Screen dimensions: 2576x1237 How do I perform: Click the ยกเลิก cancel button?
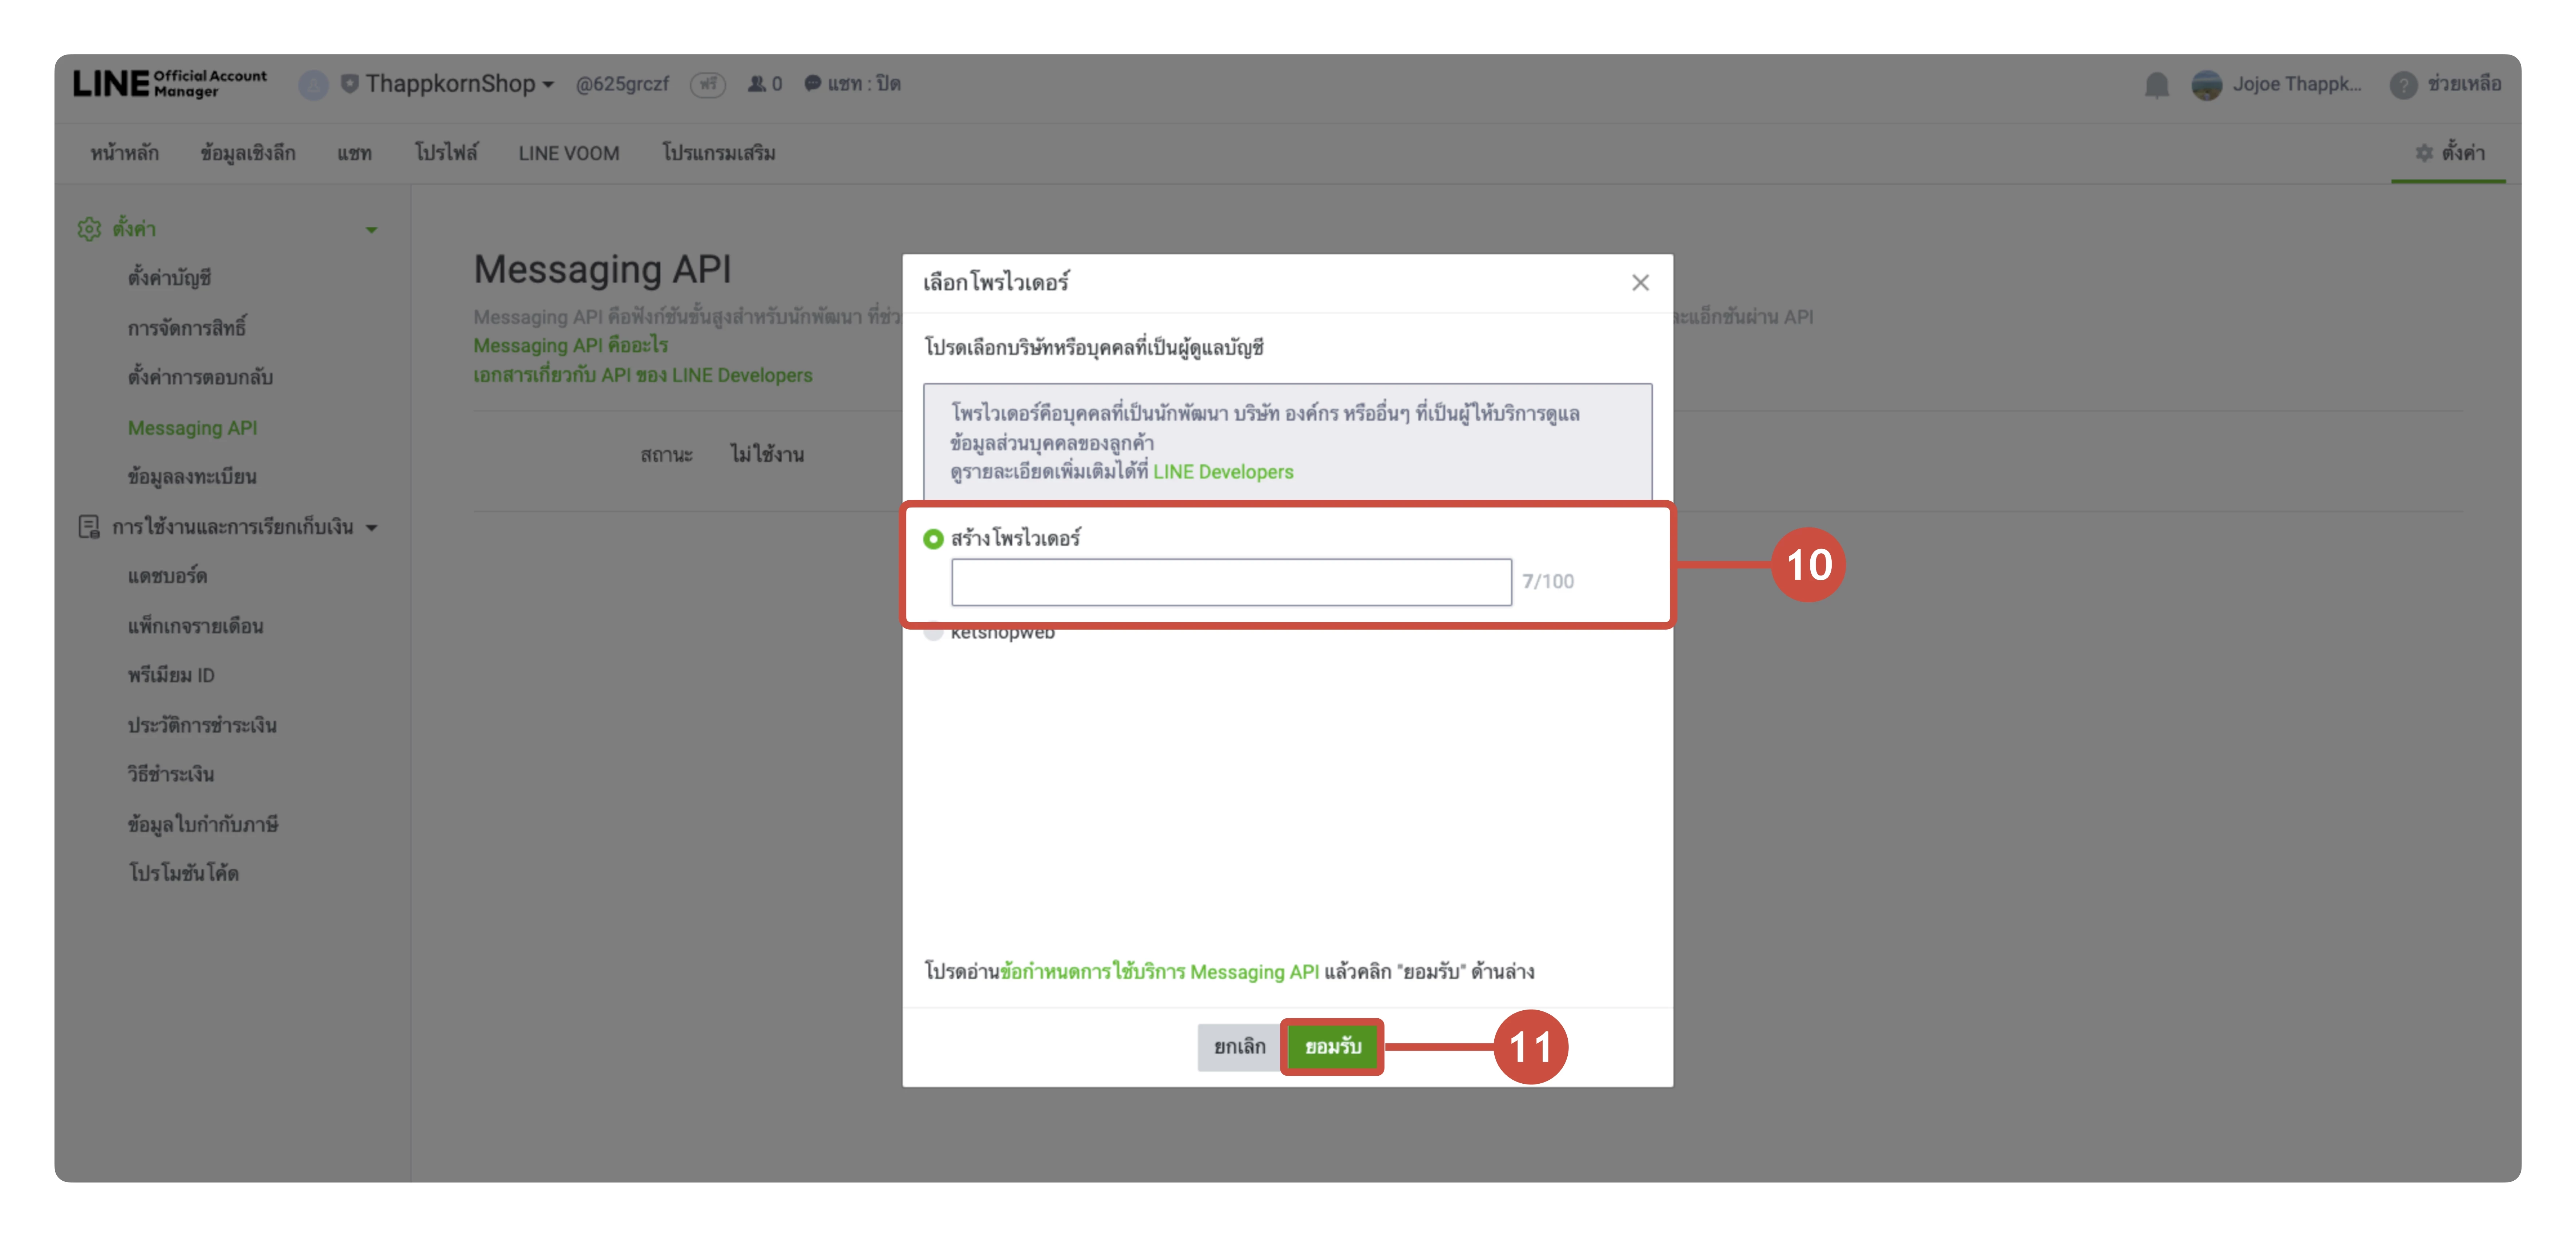pyautogui.click(x=1239, y=1047)
